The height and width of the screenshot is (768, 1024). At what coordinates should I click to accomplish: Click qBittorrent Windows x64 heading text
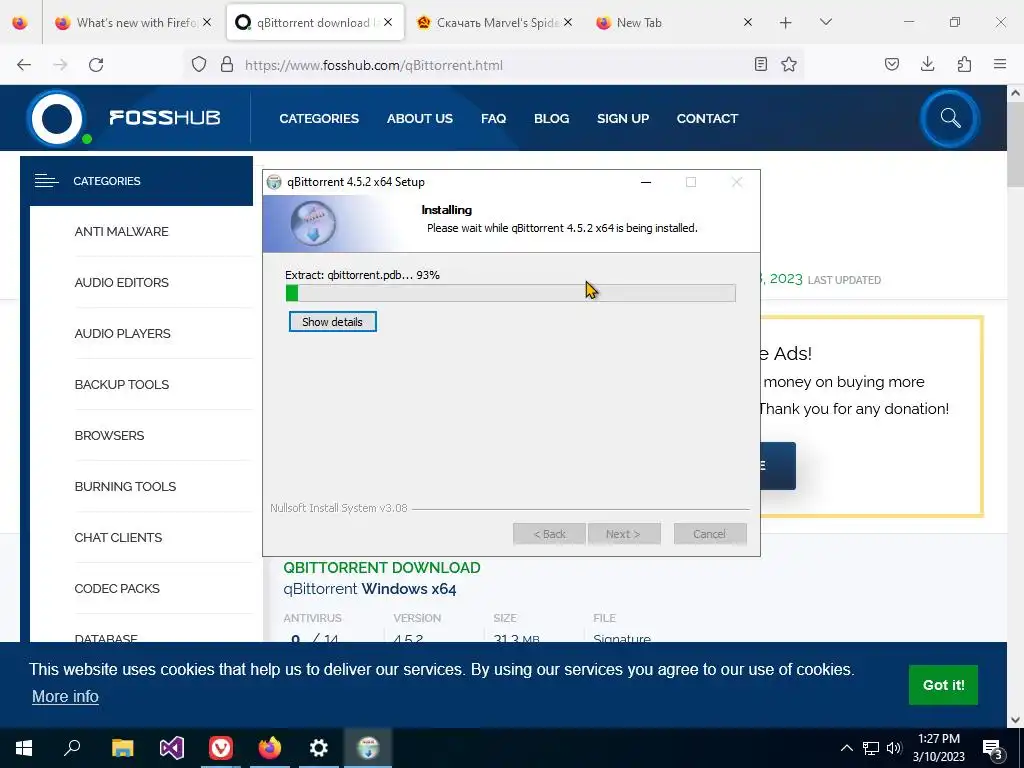tap(370, 589)
